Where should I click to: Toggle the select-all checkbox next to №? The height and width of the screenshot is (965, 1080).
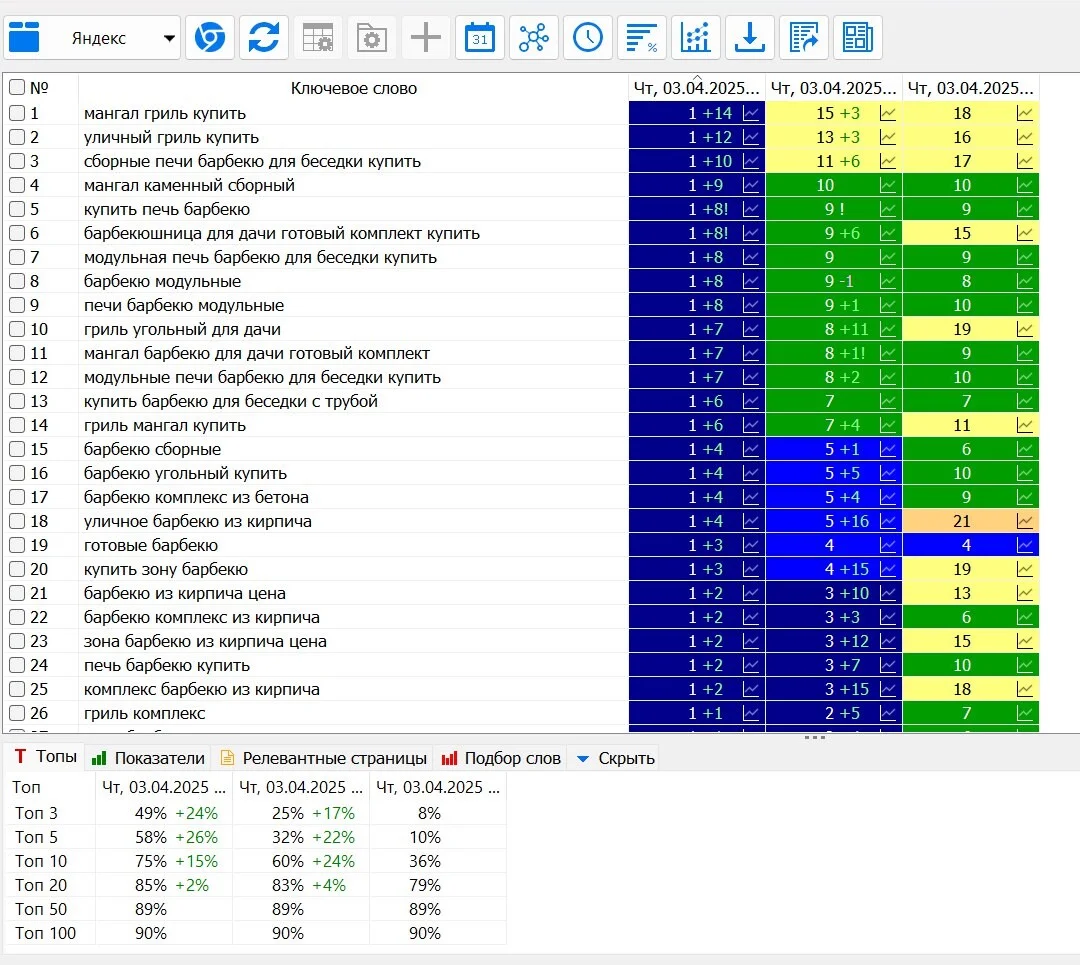[x=17, y=87]
